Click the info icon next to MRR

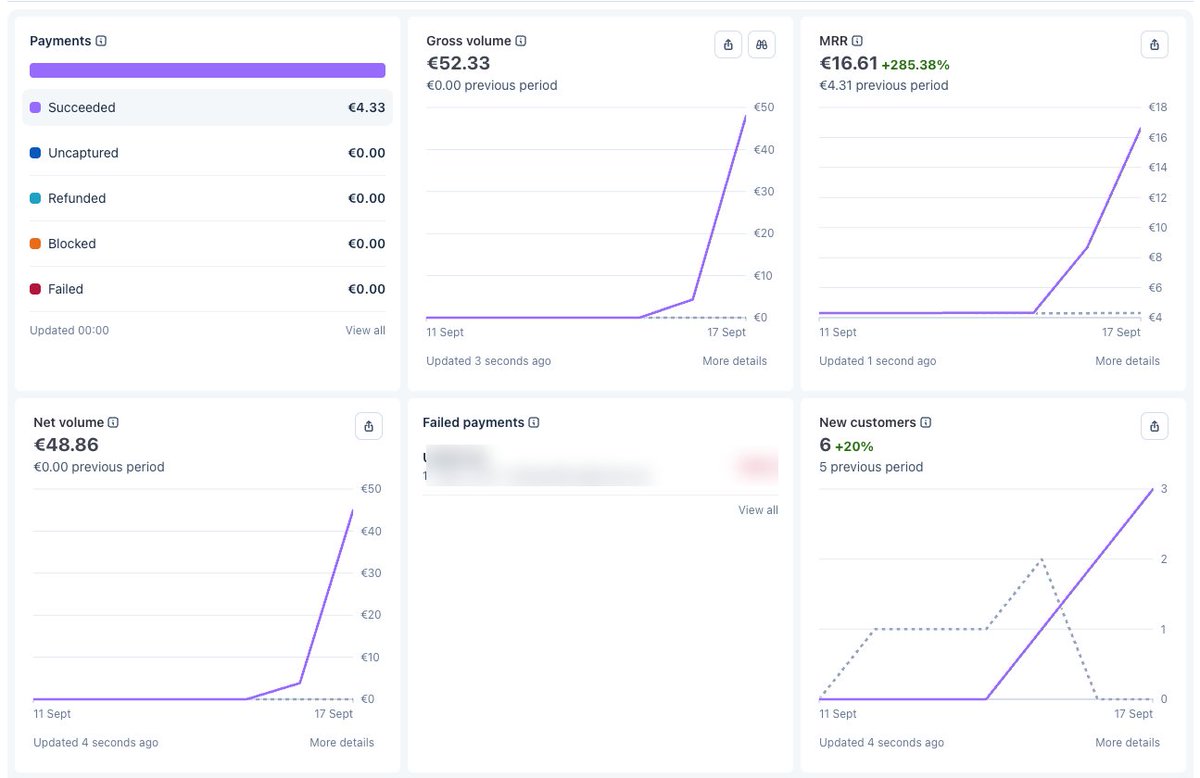pyautogui.click(x=857, y=41)
